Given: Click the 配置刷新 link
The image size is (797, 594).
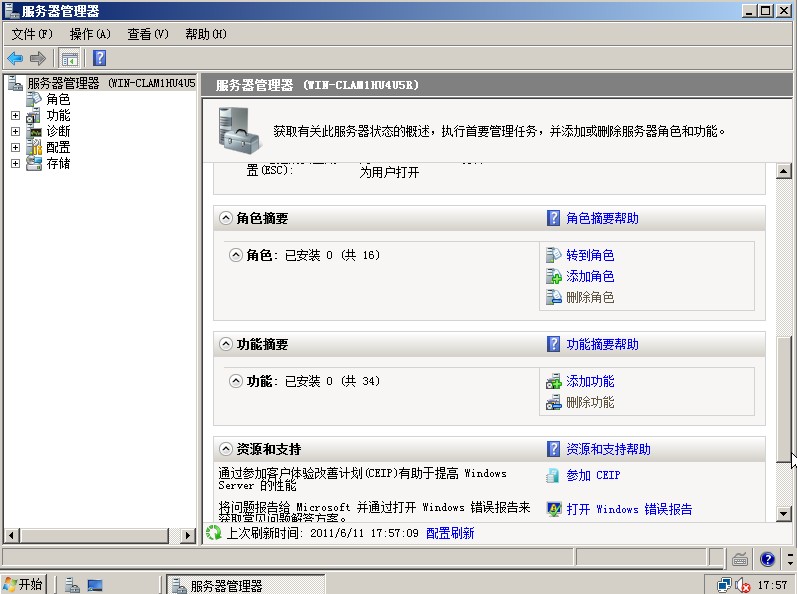Looking at the screenshot, I should 450,533.
